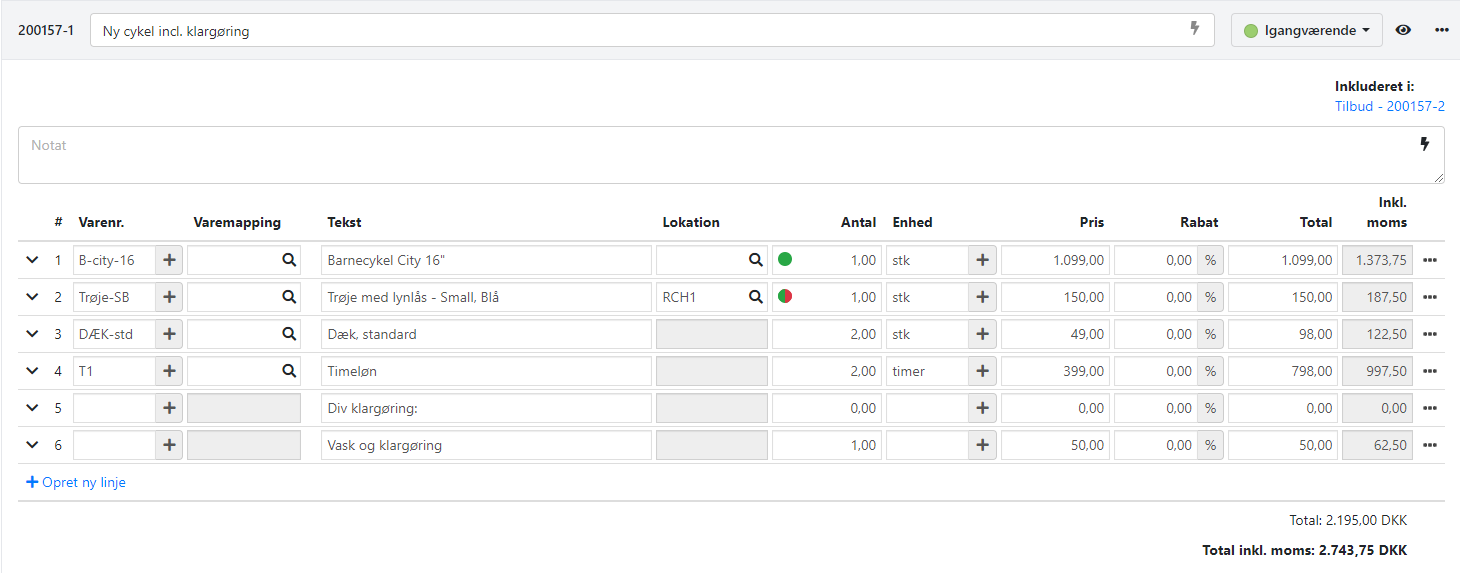The width and height of the screenshot is (1460, 573).
Task: Open the top-right three-dot options menu
Action: pyautogui.click(x=1441, y=30)
